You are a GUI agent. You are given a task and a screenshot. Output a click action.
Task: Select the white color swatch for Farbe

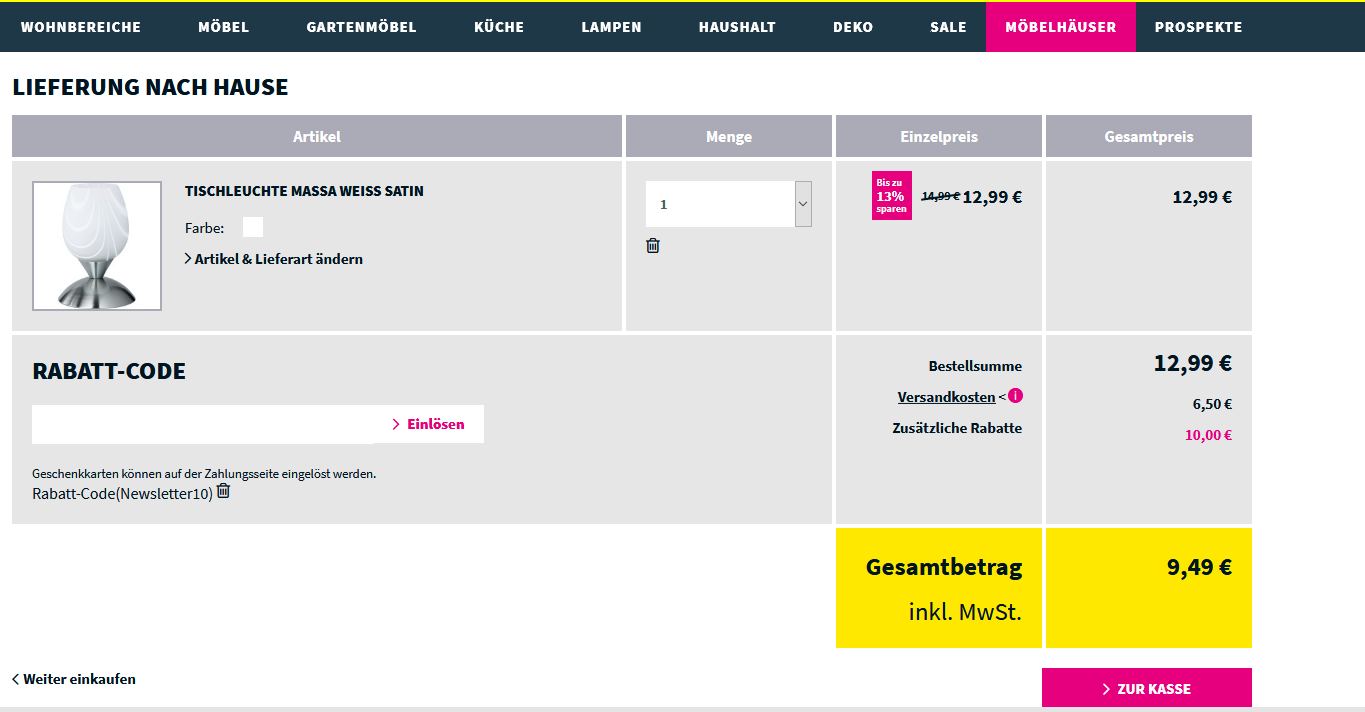pos(253,228)
